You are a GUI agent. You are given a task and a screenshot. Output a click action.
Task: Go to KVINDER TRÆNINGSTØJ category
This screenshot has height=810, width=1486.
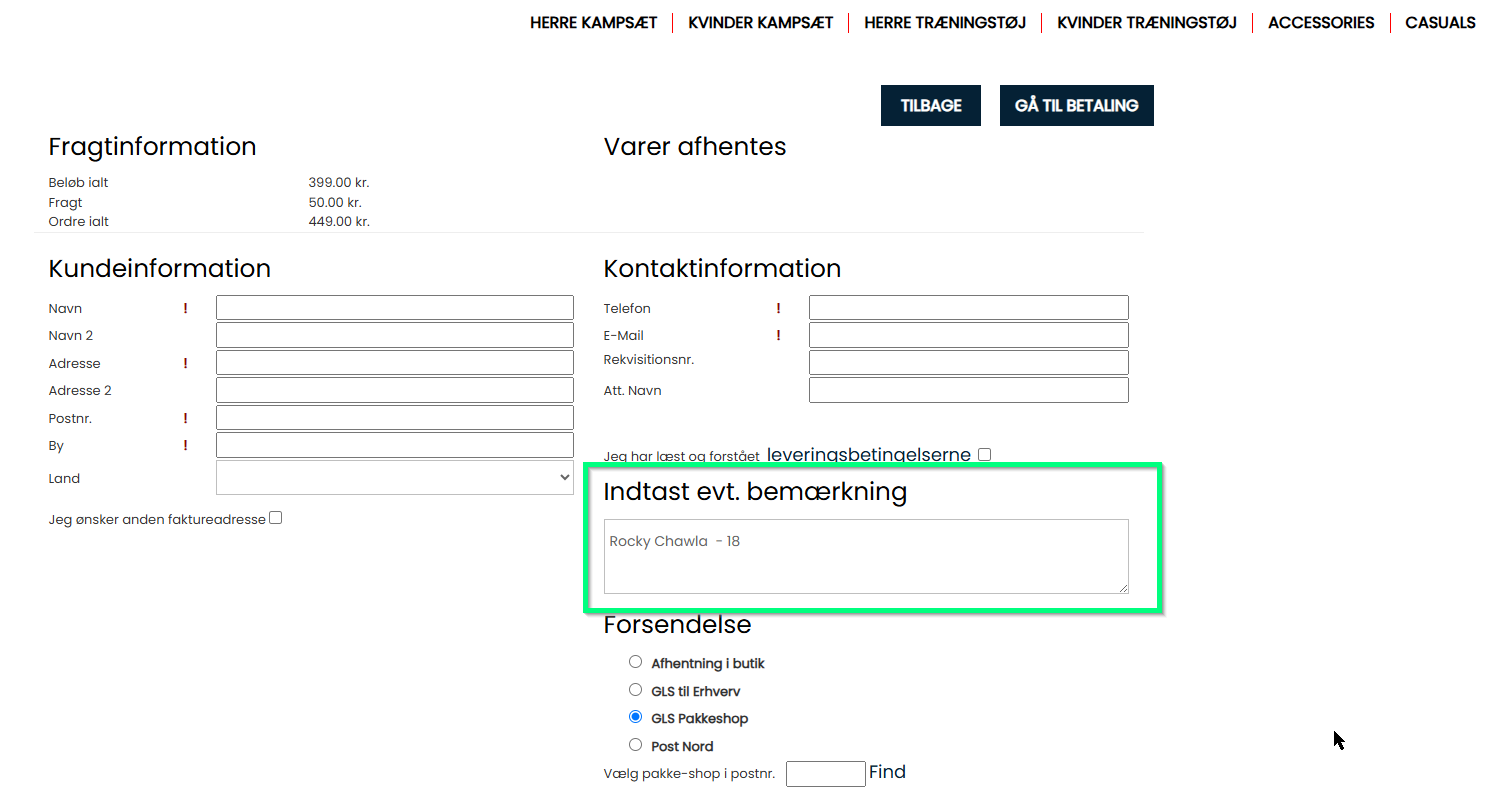(x=1146, y=23)
